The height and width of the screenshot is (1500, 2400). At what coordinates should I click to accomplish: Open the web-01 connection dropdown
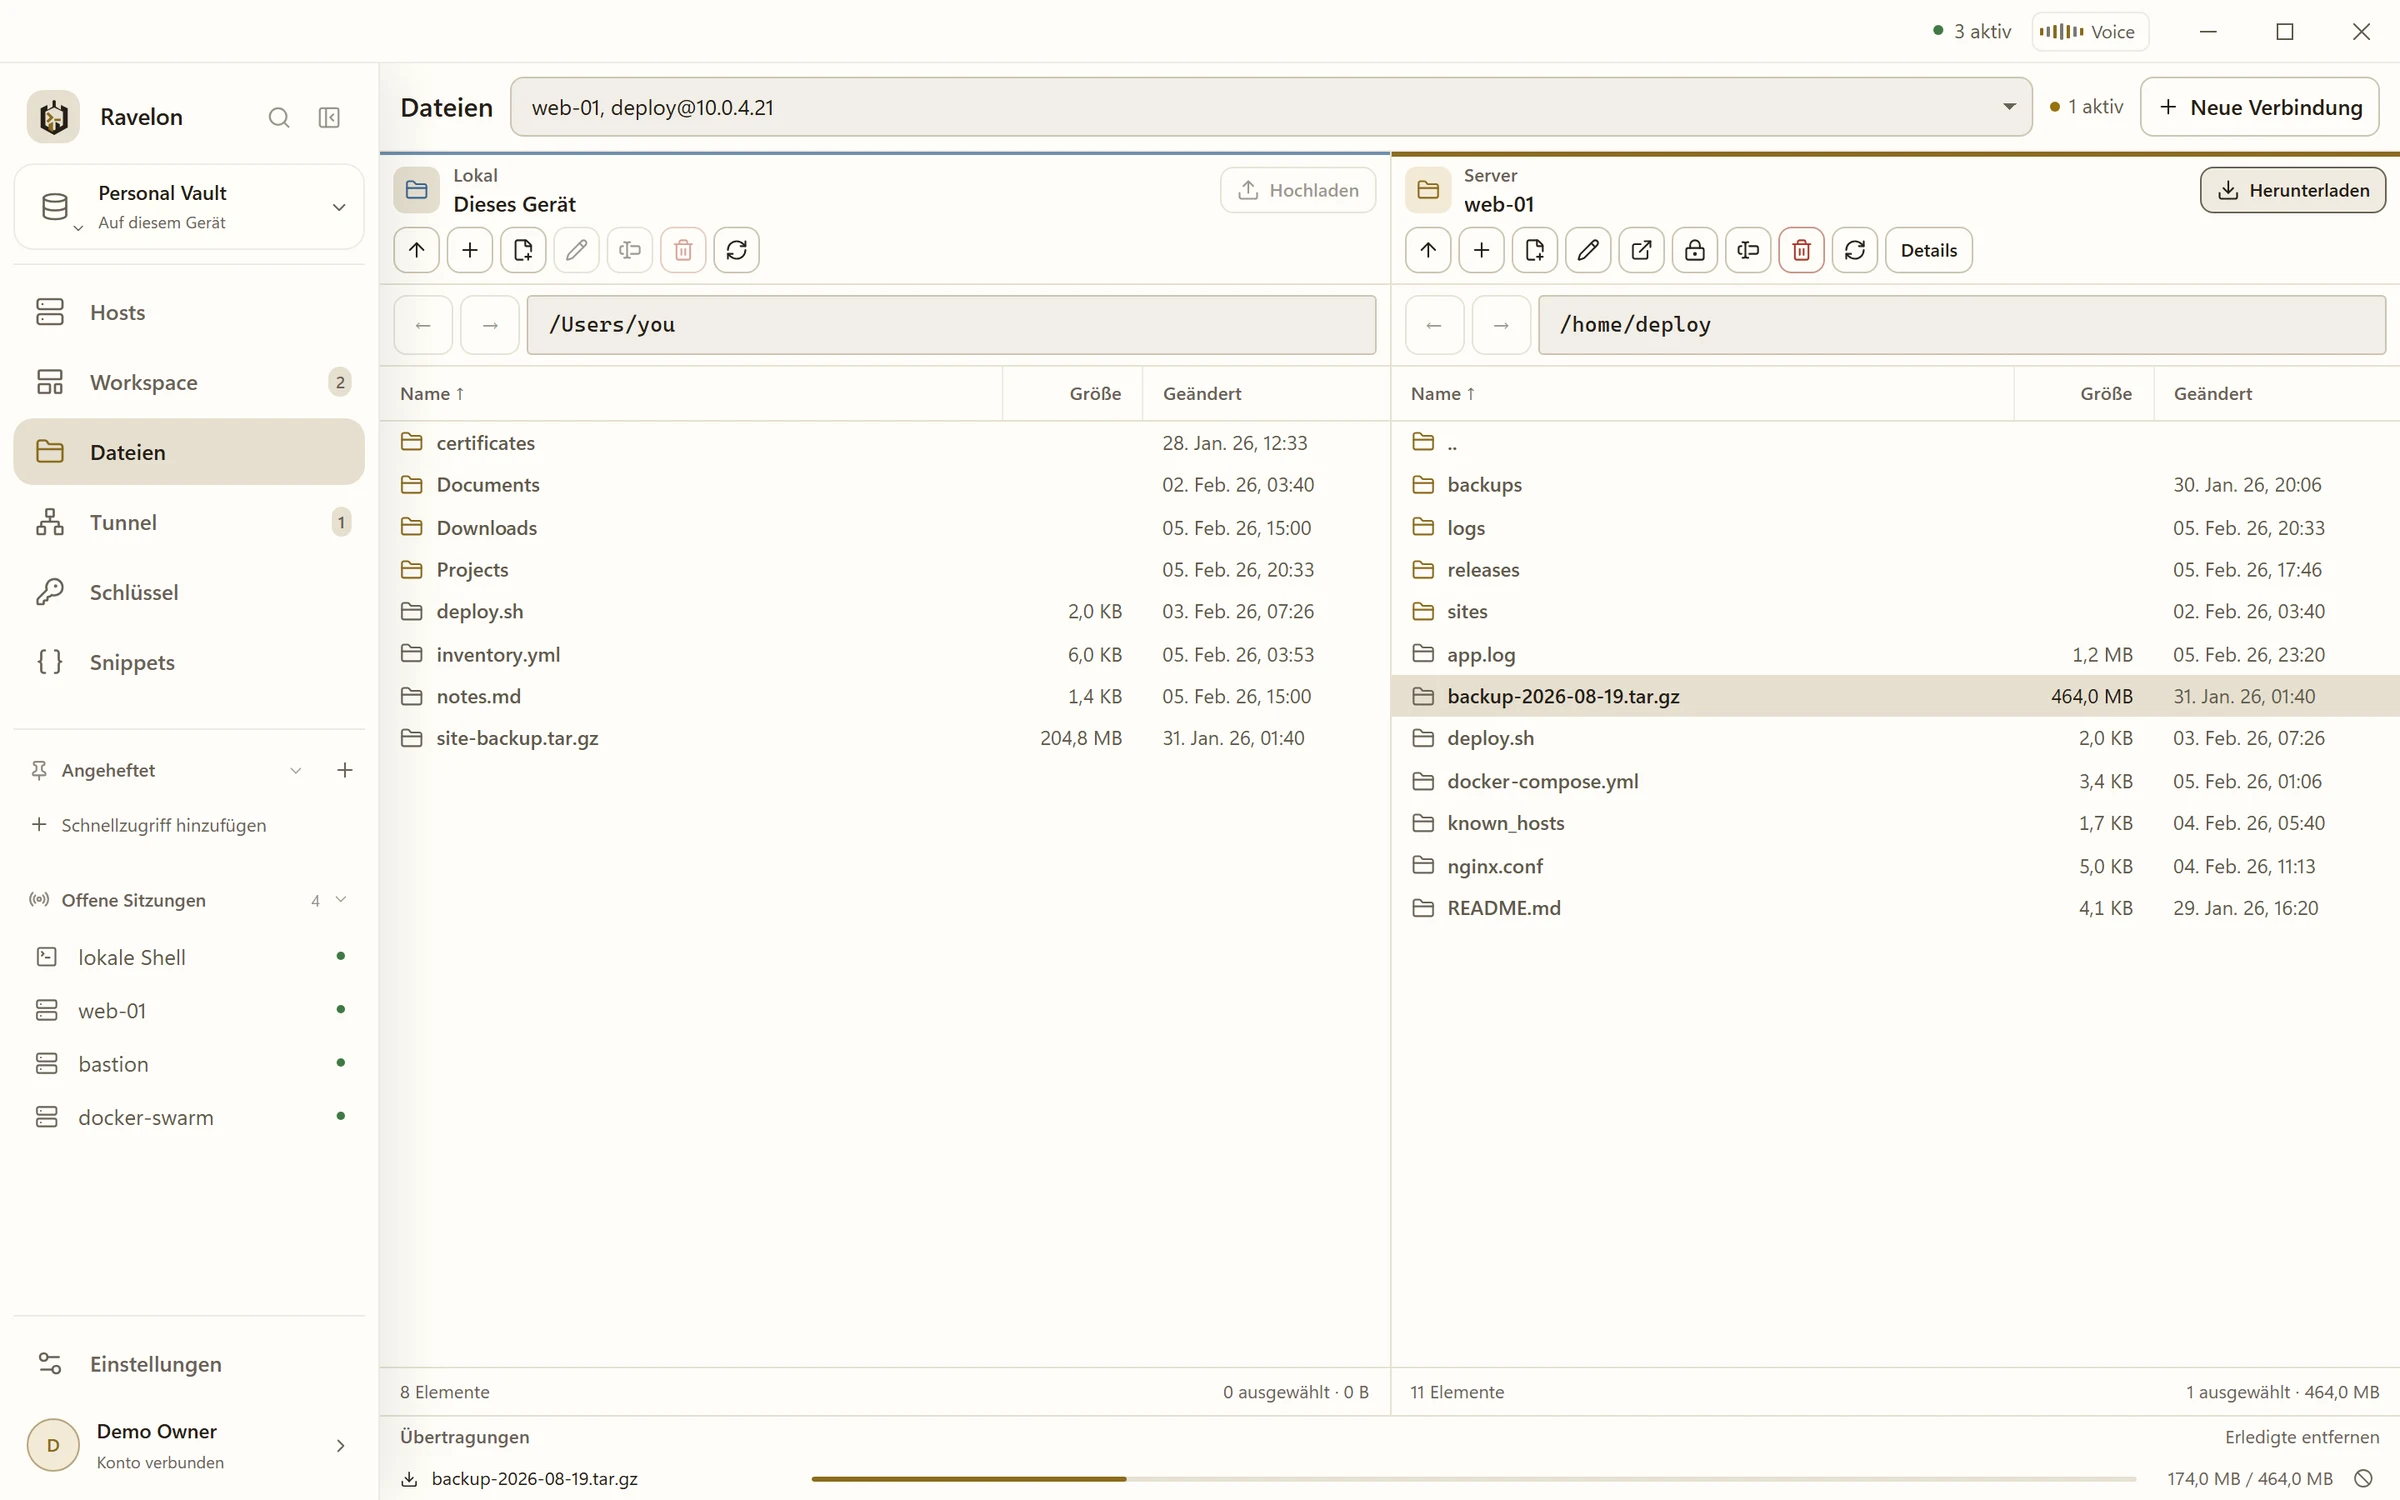click(x=1271, y=107)
